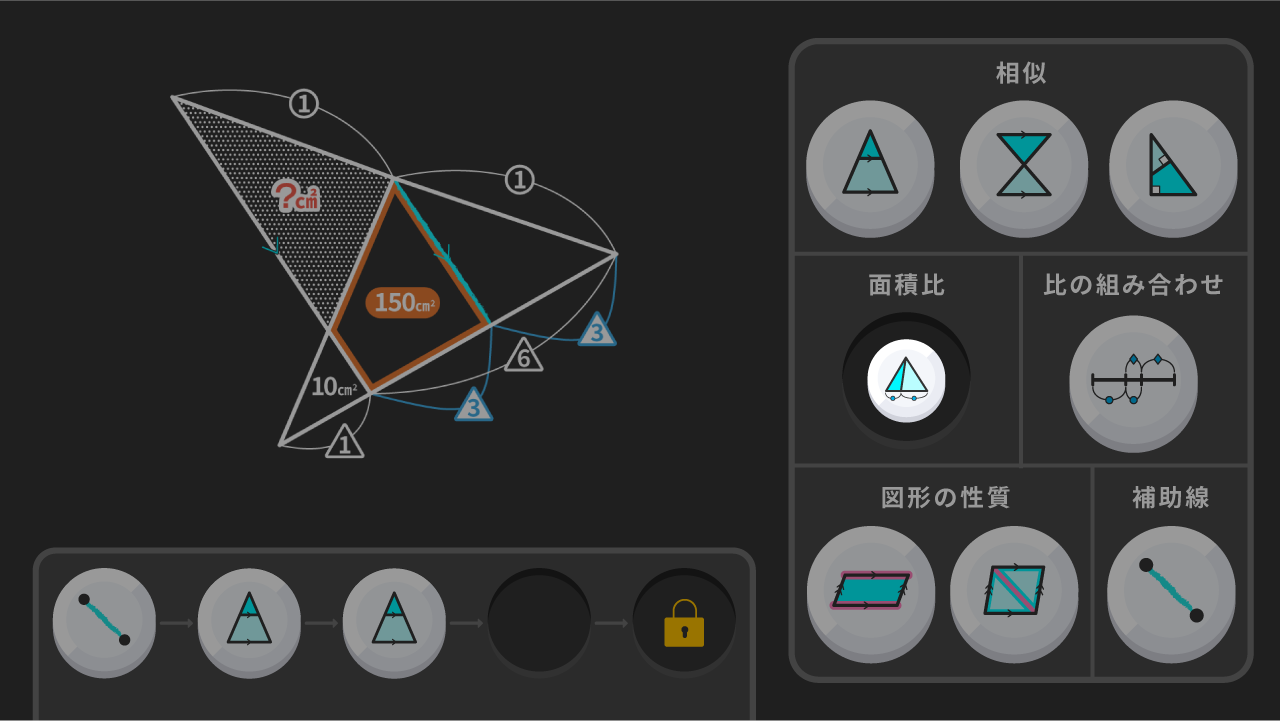This screenshot has height=721, width=1280.
Task: Click the empty fourth step slot
Action: [539, 620]
